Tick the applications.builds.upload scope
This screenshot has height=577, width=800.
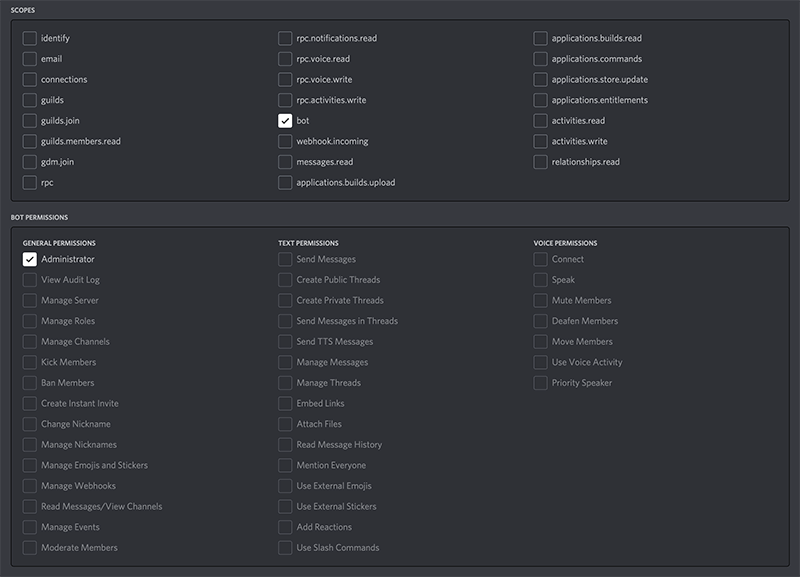(x=286, y=183)
